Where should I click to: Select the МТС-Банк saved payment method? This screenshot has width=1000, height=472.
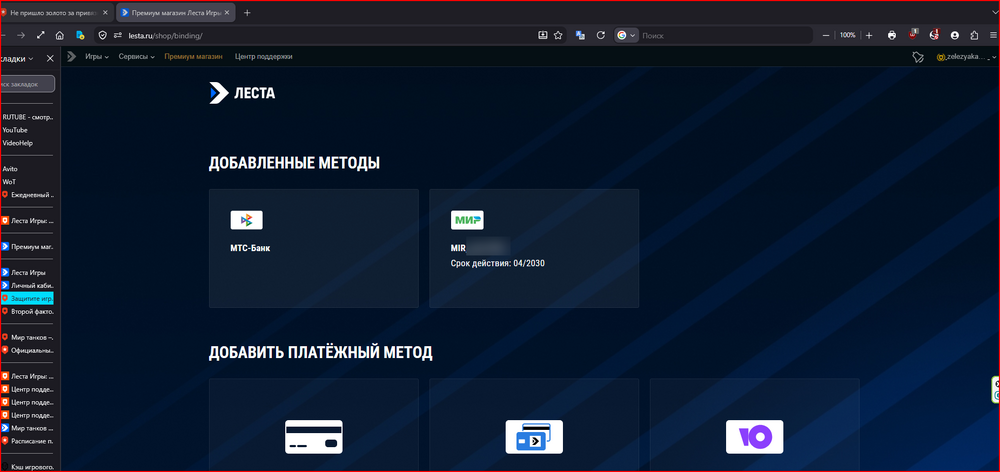click(314, 248)
